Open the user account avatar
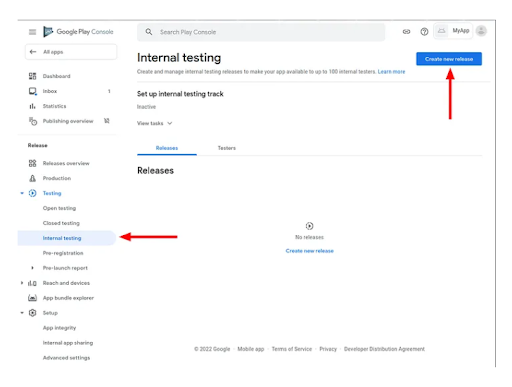The image size is (512, 387). pos(481,31)
